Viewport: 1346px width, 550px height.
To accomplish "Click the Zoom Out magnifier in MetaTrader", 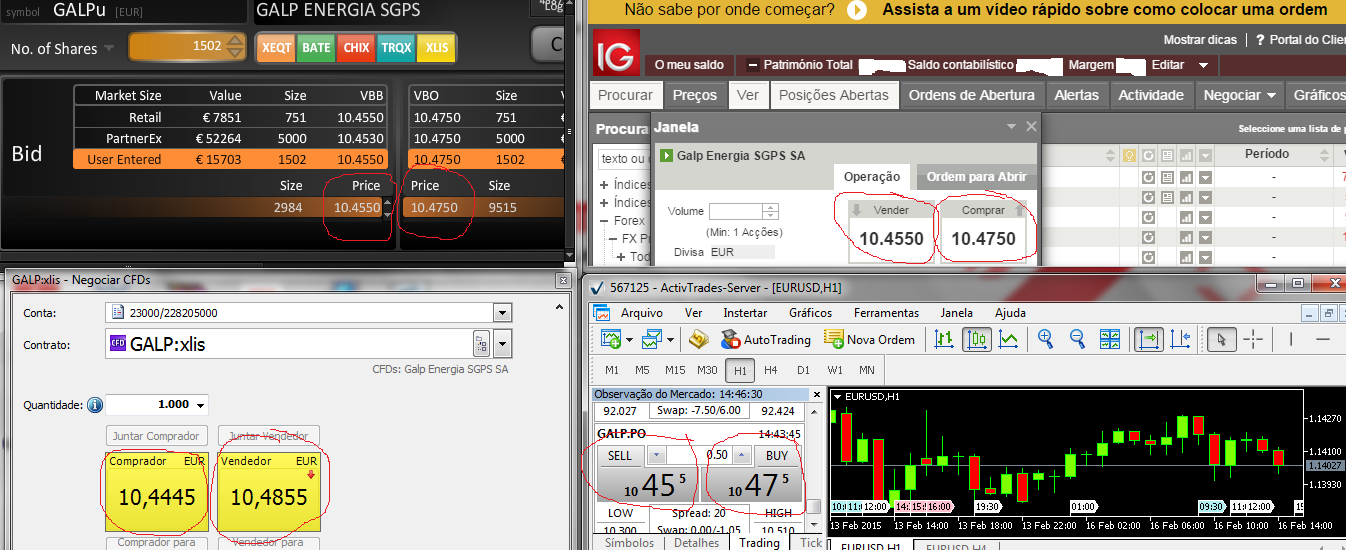I will click(1077, 339).
